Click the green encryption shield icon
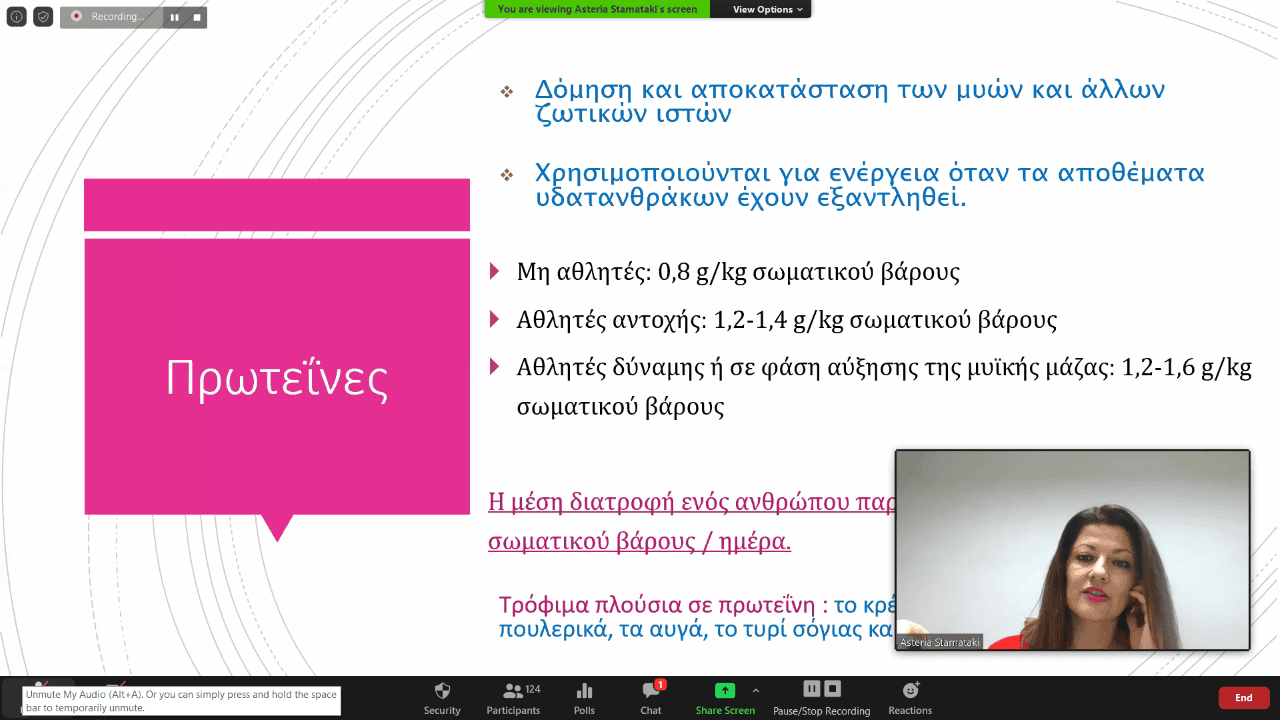Screen dimensions: 1280x720 point(43,17)
